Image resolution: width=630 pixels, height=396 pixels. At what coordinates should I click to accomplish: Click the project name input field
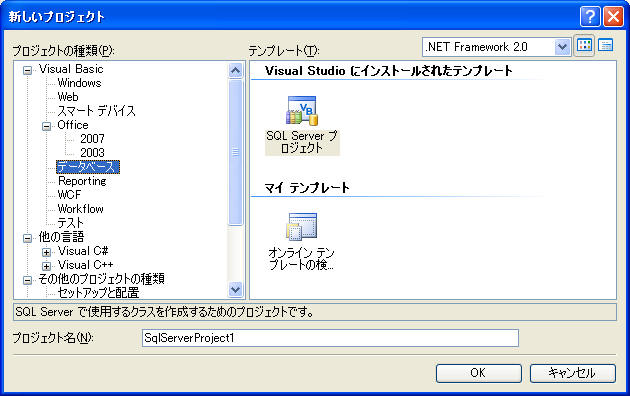330,338
